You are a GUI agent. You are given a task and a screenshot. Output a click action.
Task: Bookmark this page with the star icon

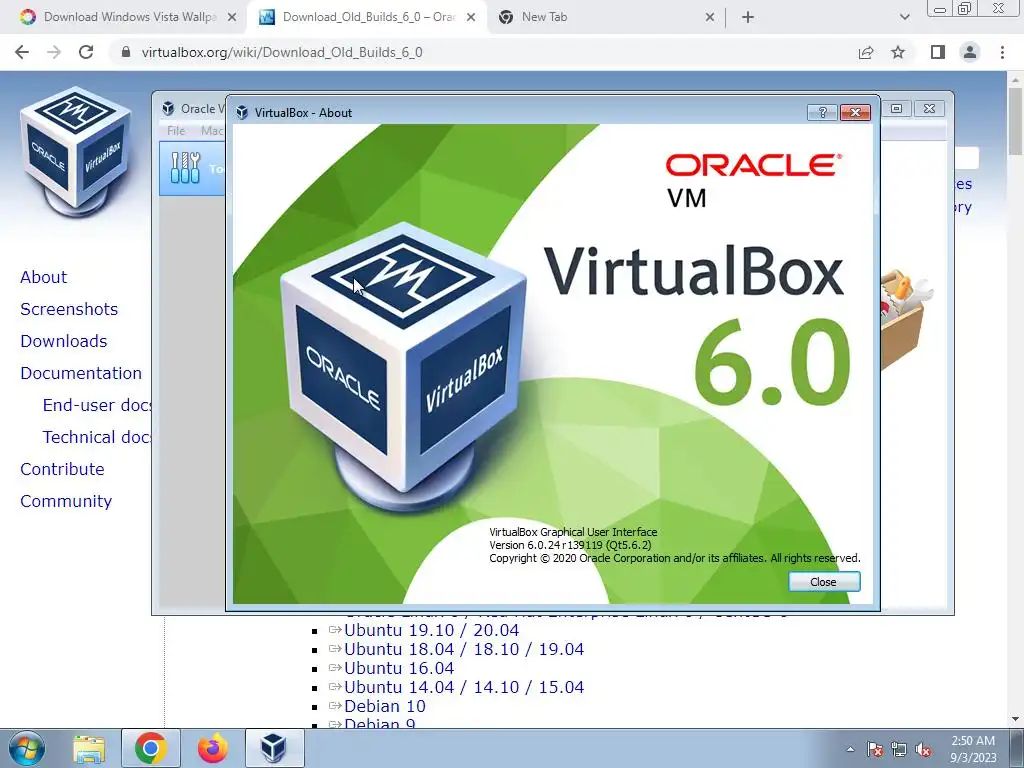[x=898, y=52]
